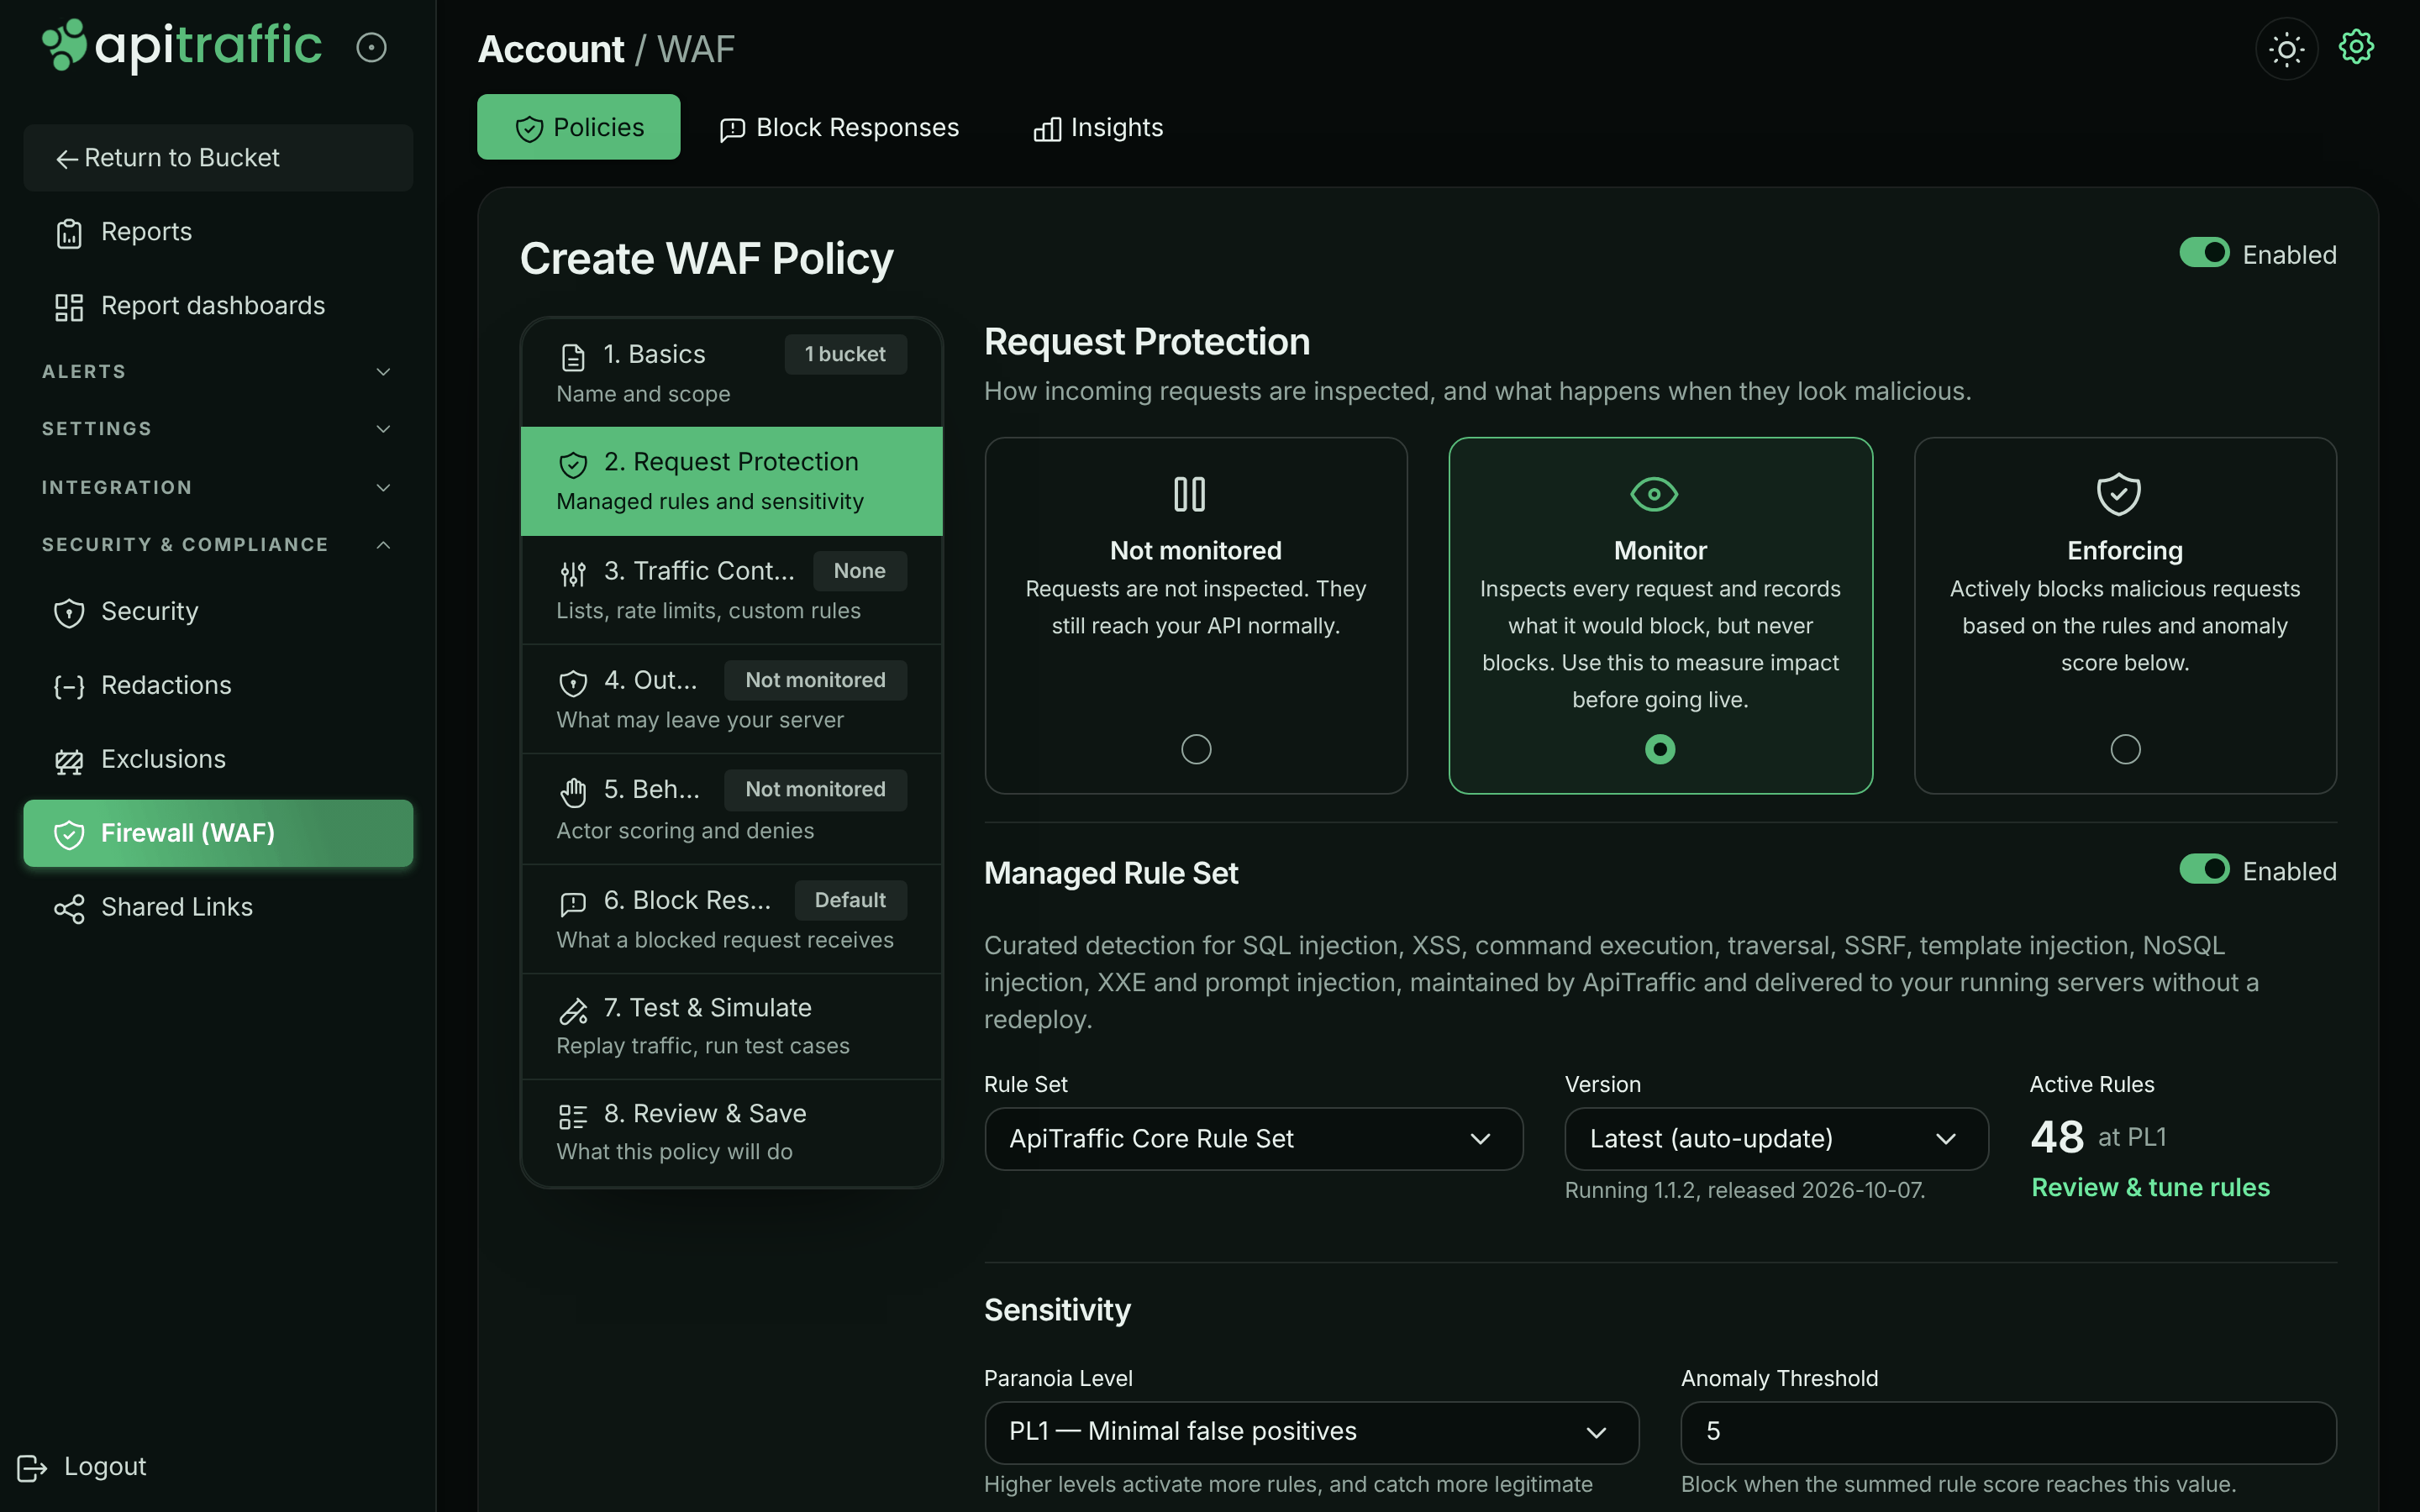Screen dimensions: 2420x1512
Task: Switch to the Policies tab
Action: pos(578,127)
